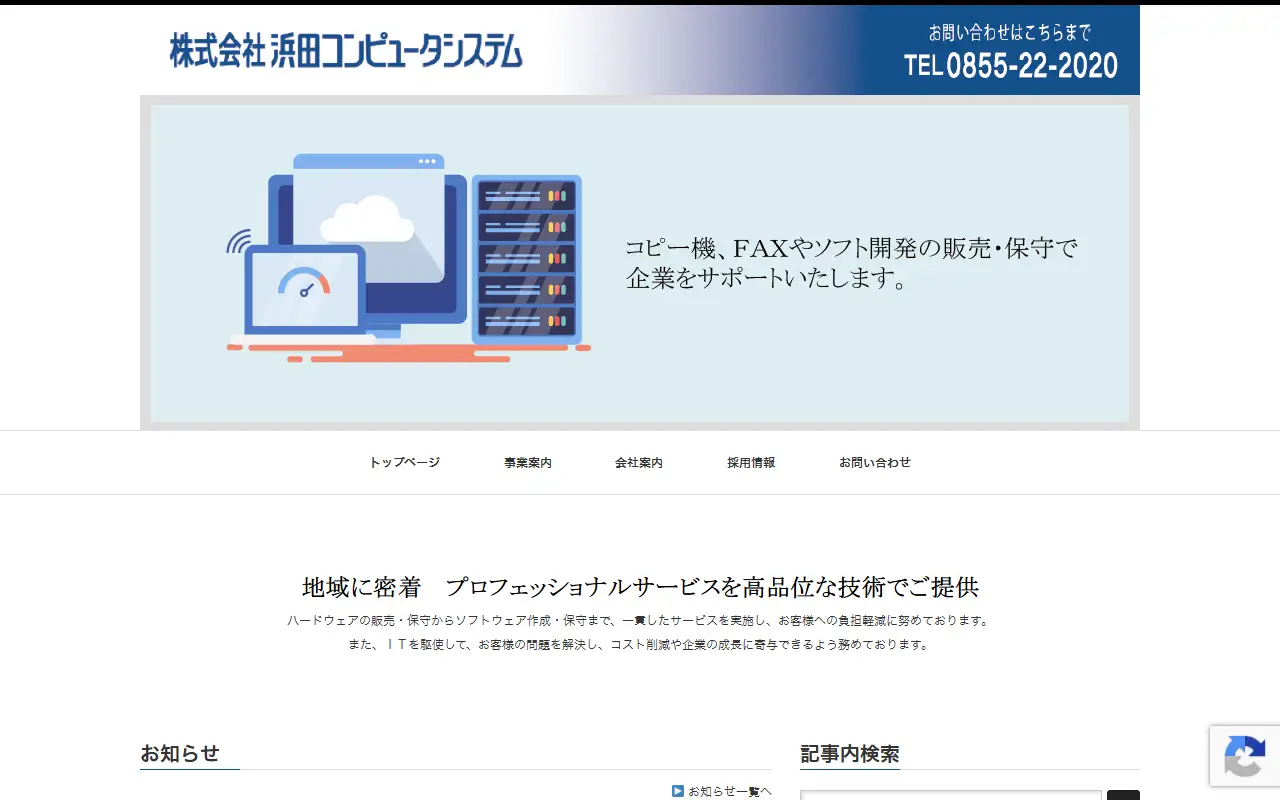Go to the 事業案内 page
The width and height of the screenshot is (1280, 800).
[528, 463]
